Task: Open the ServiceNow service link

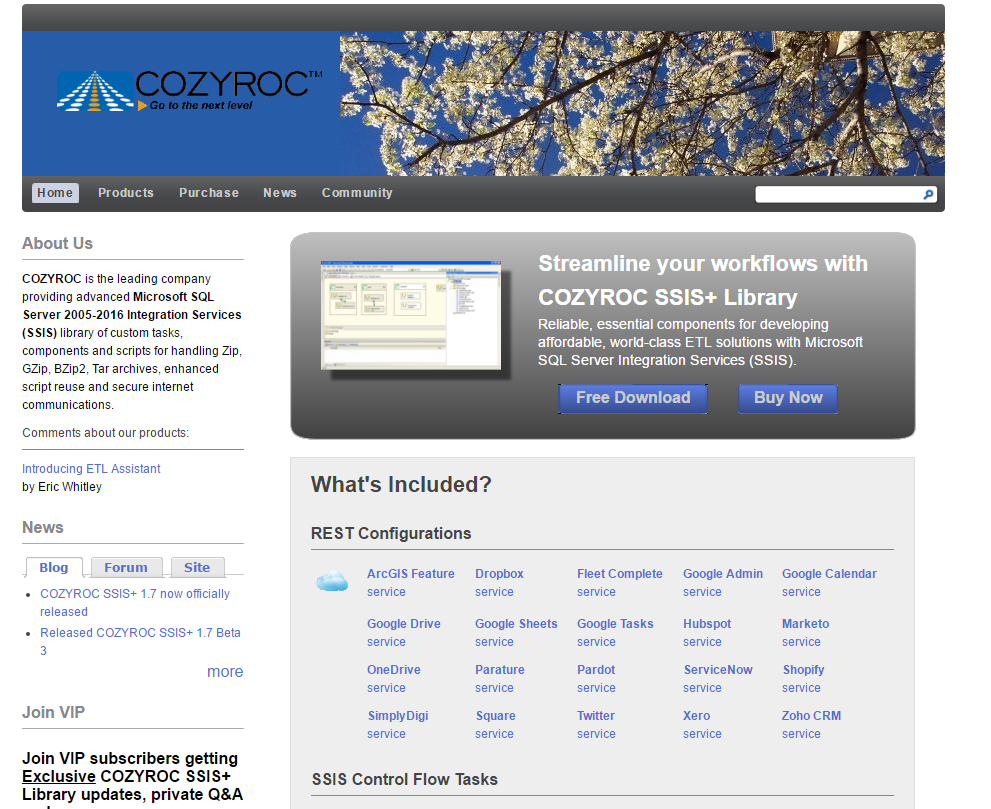Action: 718,679
